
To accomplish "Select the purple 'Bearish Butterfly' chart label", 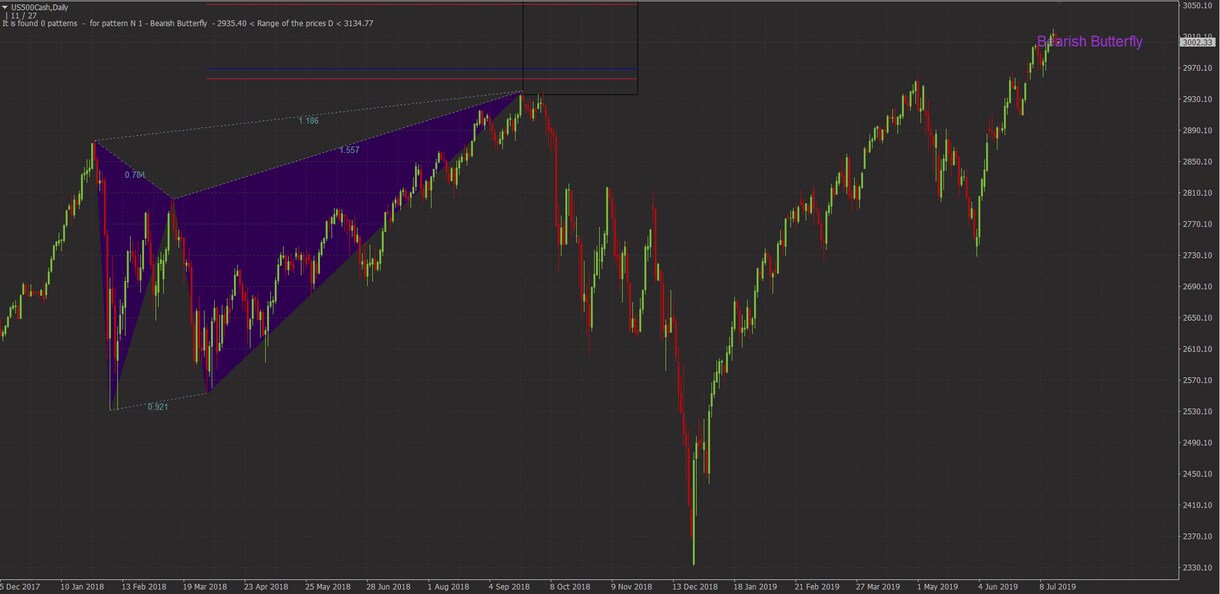I will (x=1089, y=42).
